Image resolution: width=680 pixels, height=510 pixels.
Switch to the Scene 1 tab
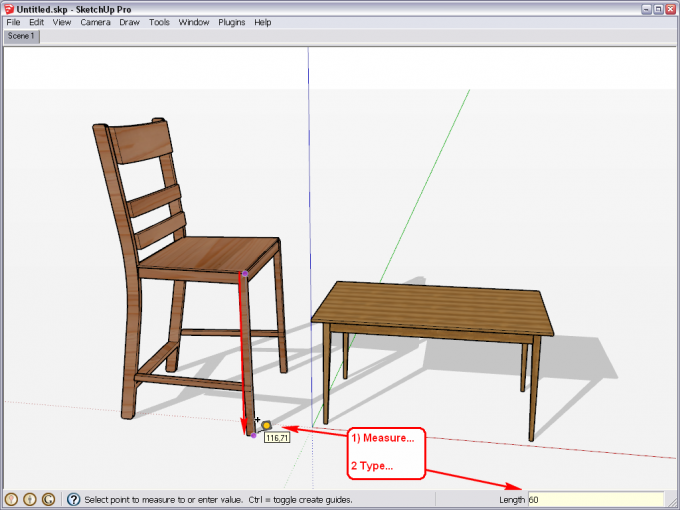(21, 36)
